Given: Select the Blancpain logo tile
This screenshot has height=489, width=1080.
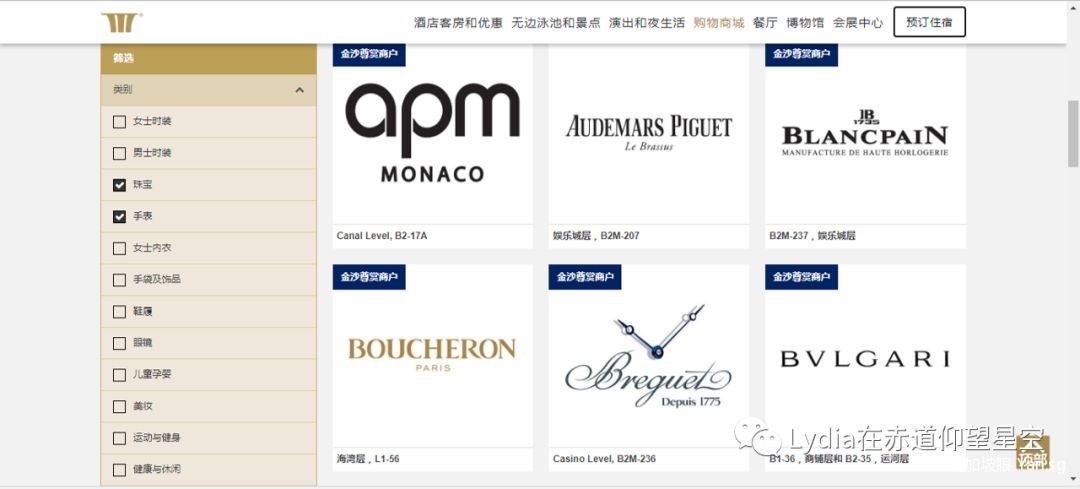Looking at the screenshot, I should tap(865, 145).
